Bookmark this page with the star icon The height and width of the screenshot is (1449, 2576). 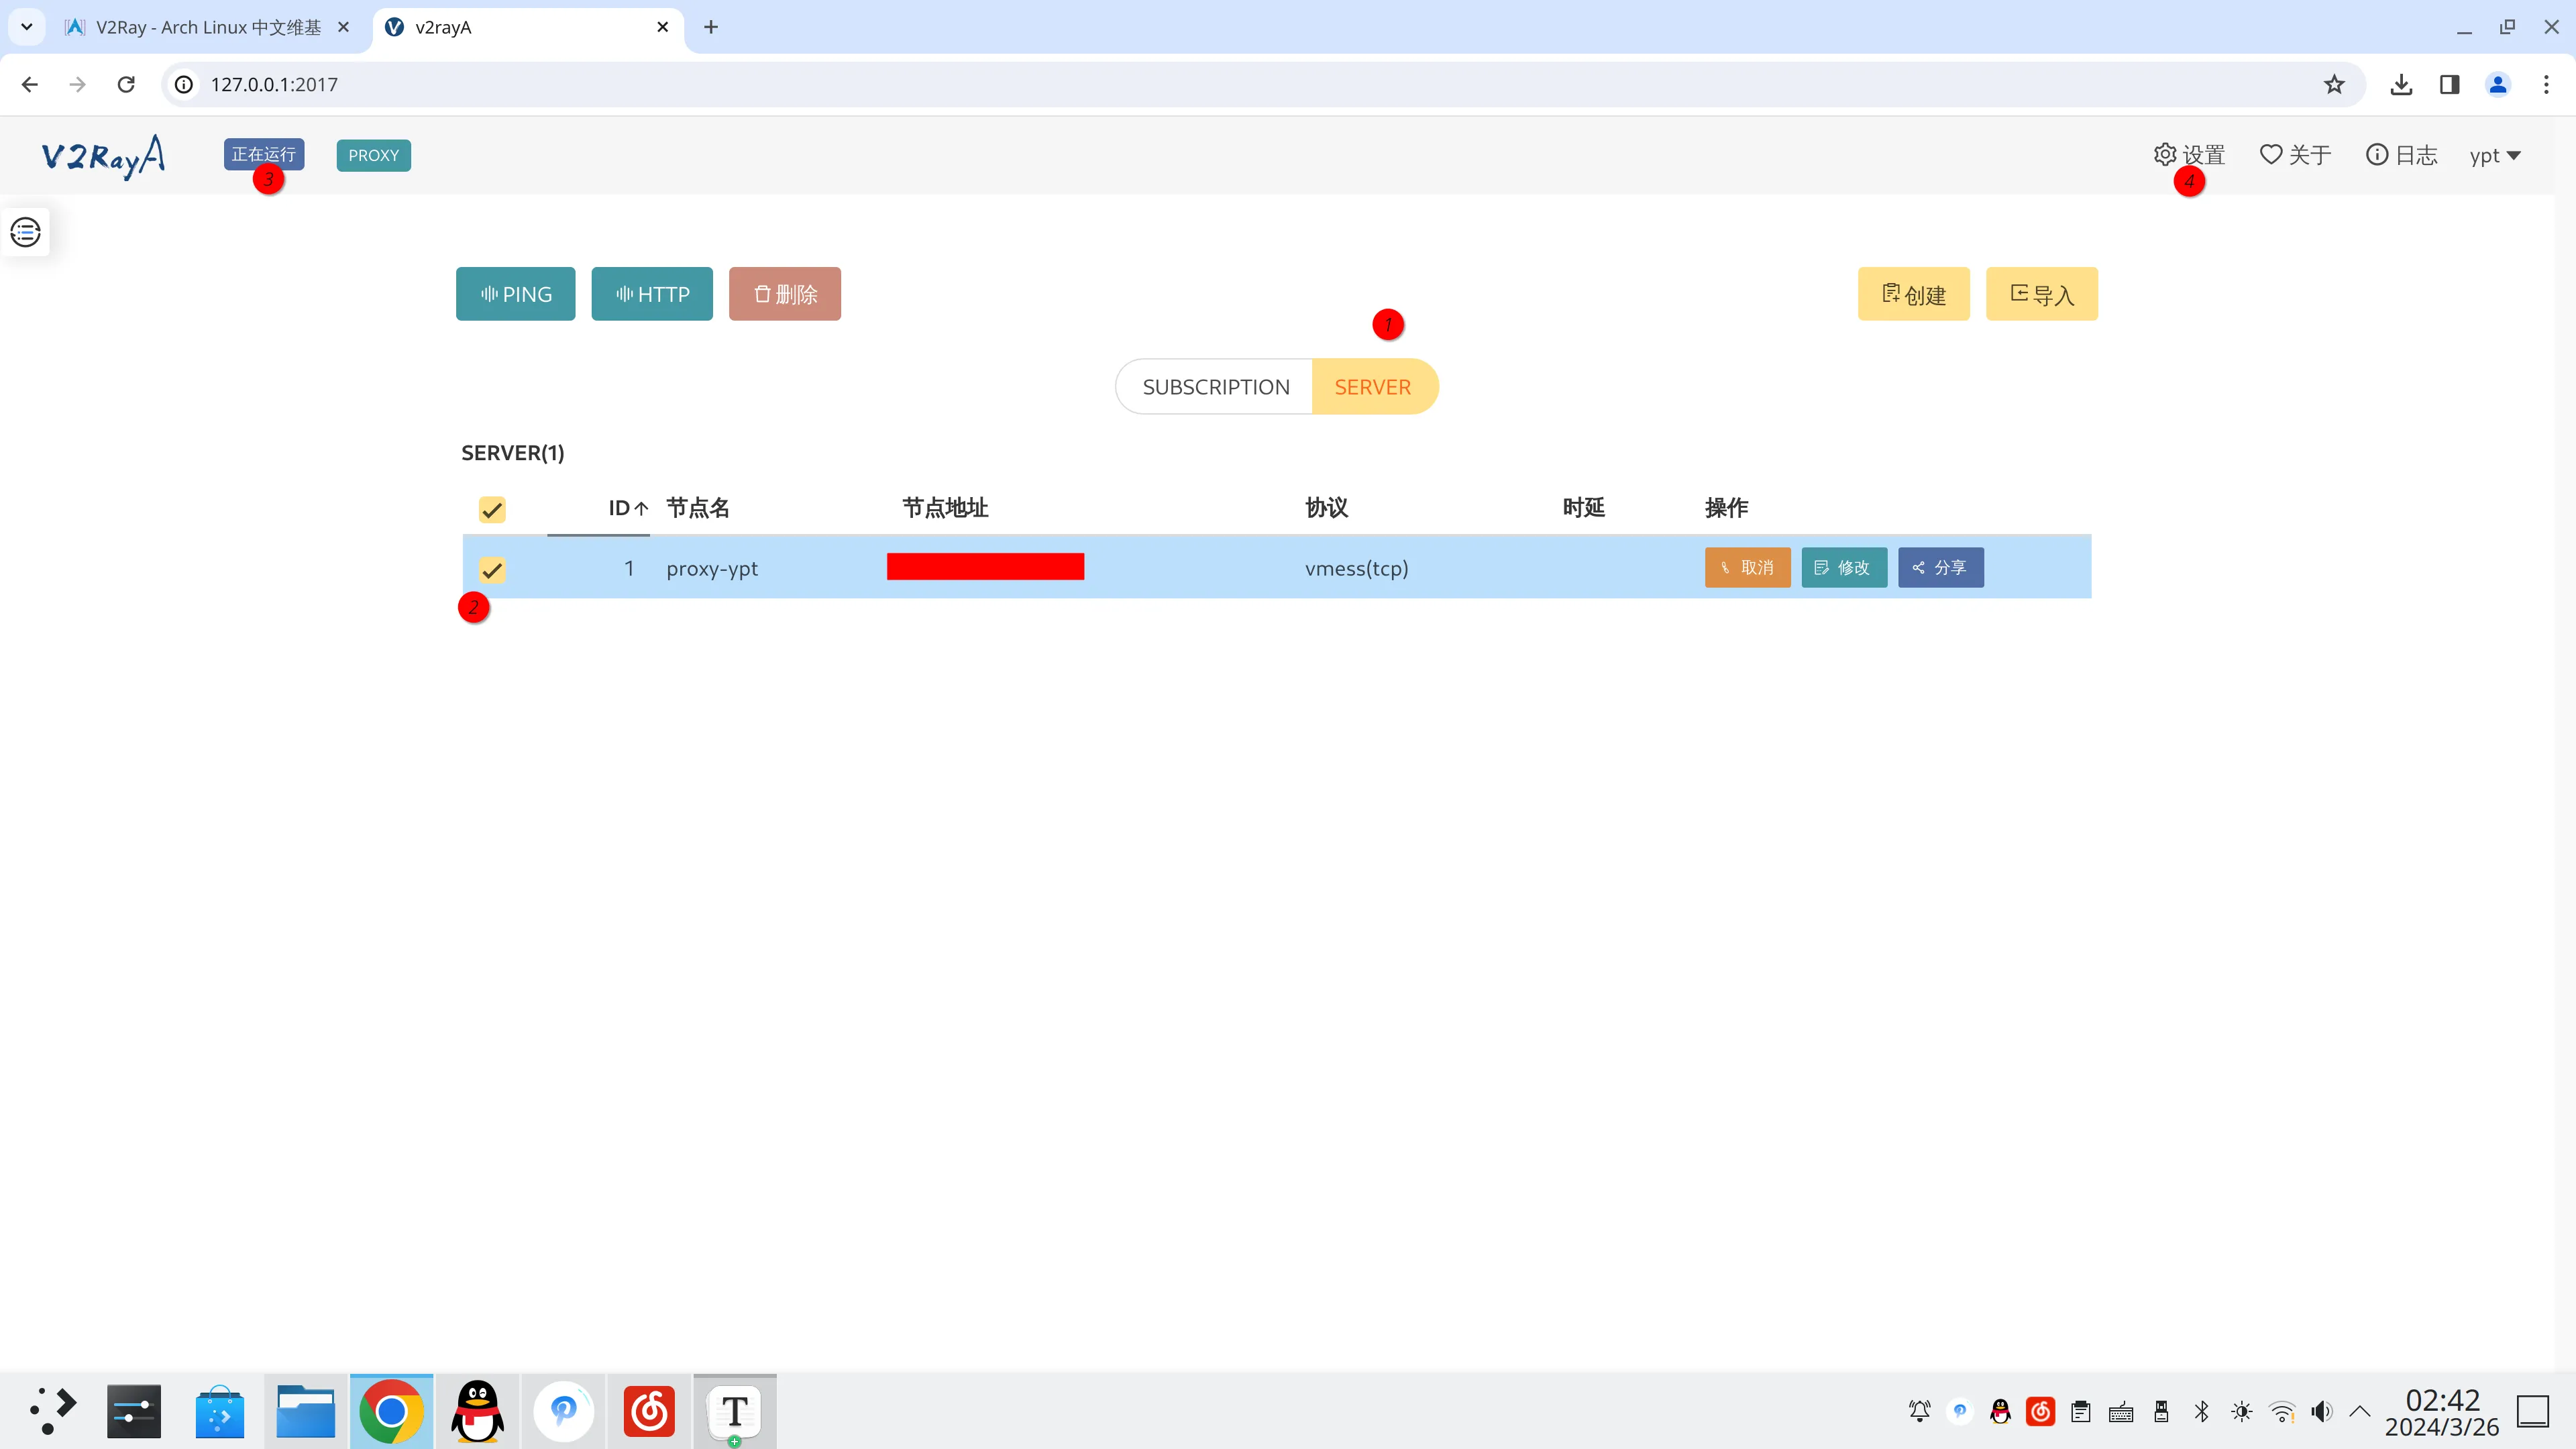coord(2333,85)
